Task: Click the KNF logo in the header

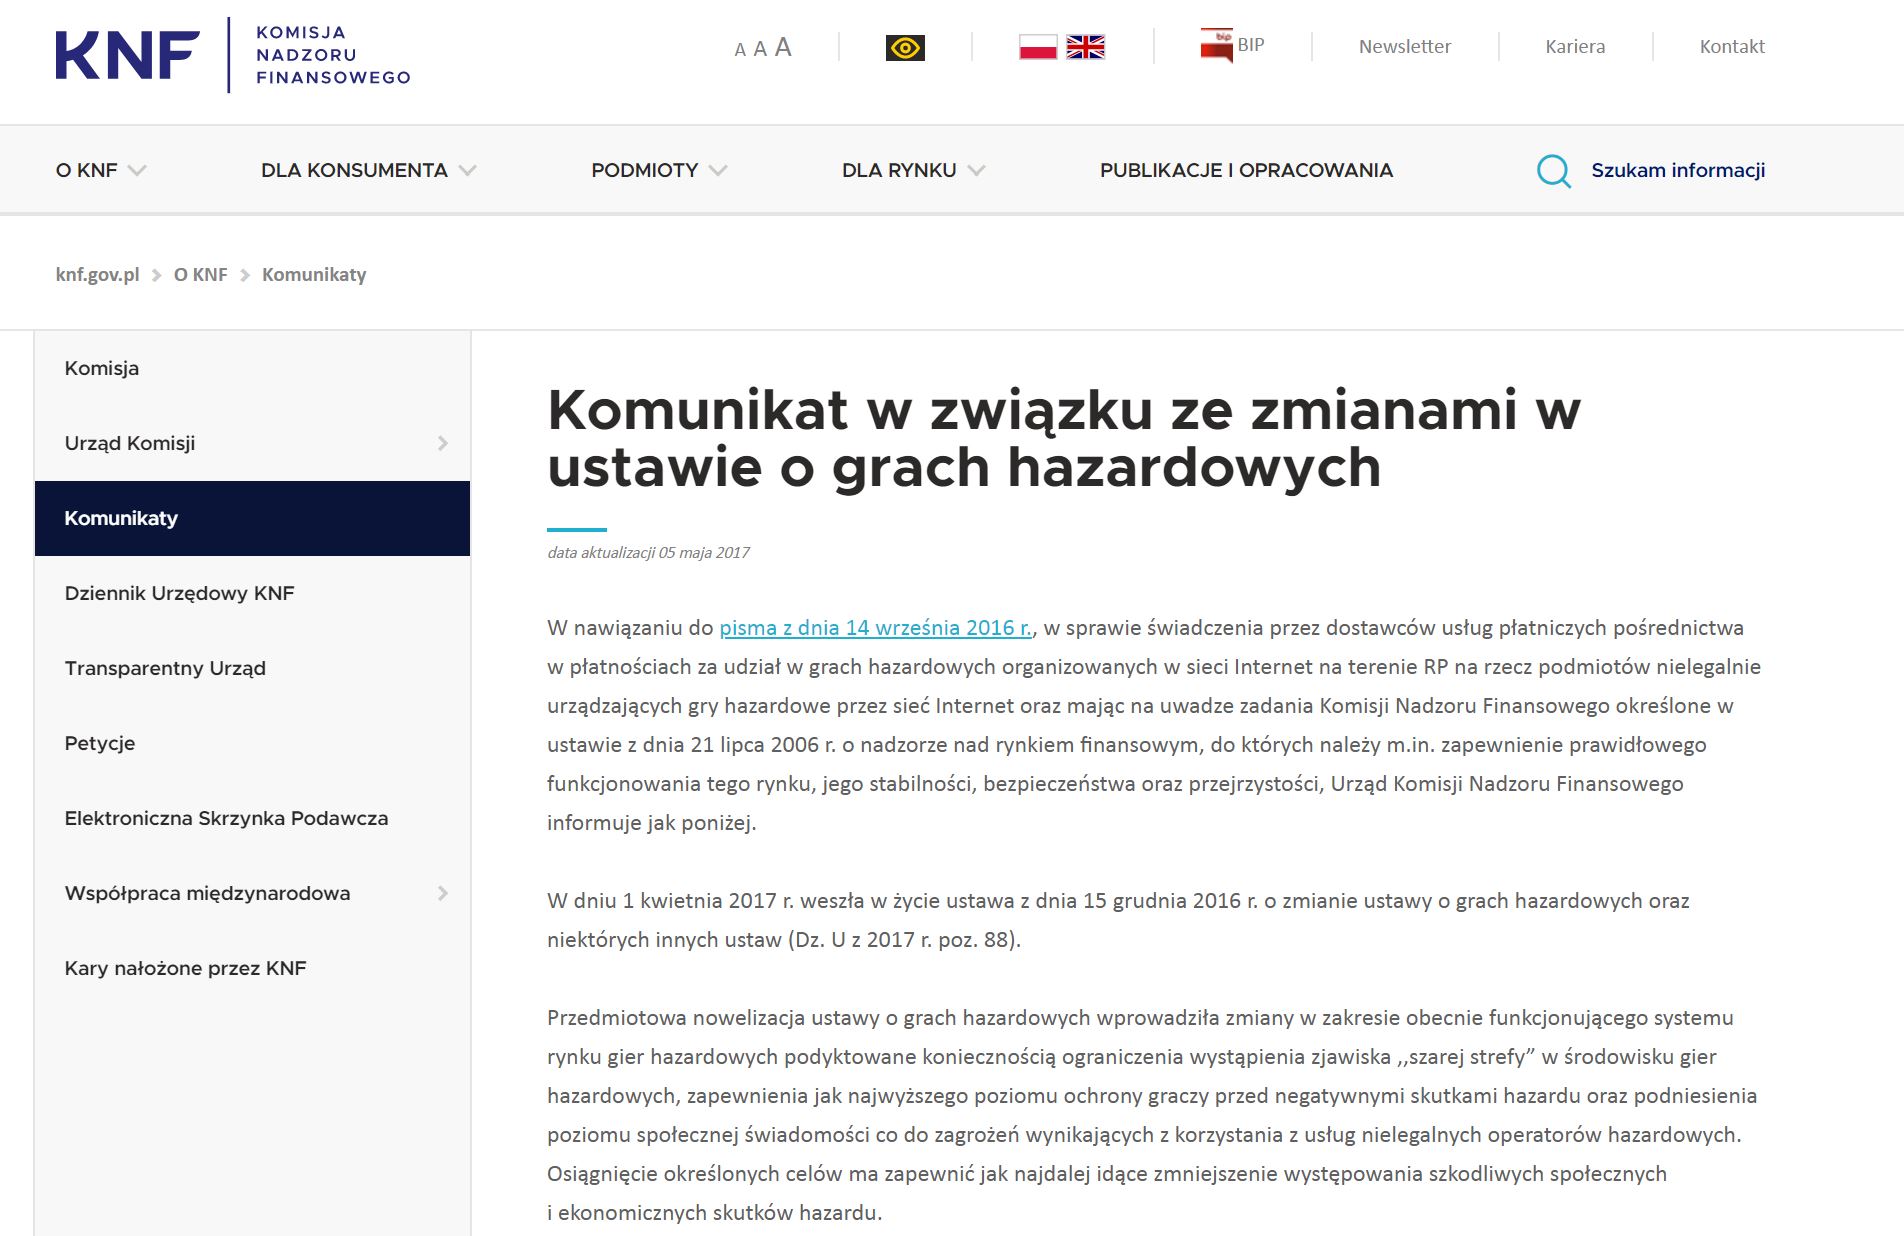Action: (127, 55)
